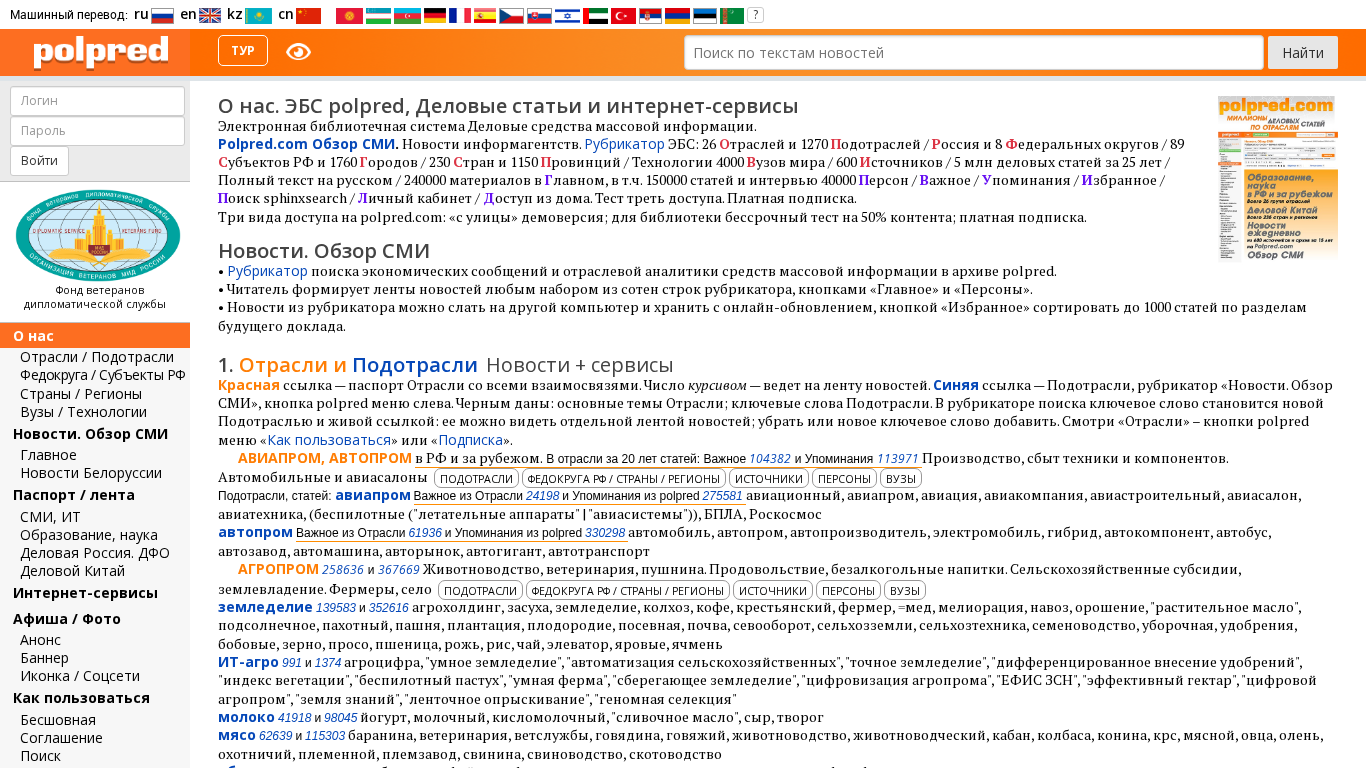Select Интернет-сервисы in the sidebar
Viewport: 1366px width, 768px height.
tap(85, 593)
